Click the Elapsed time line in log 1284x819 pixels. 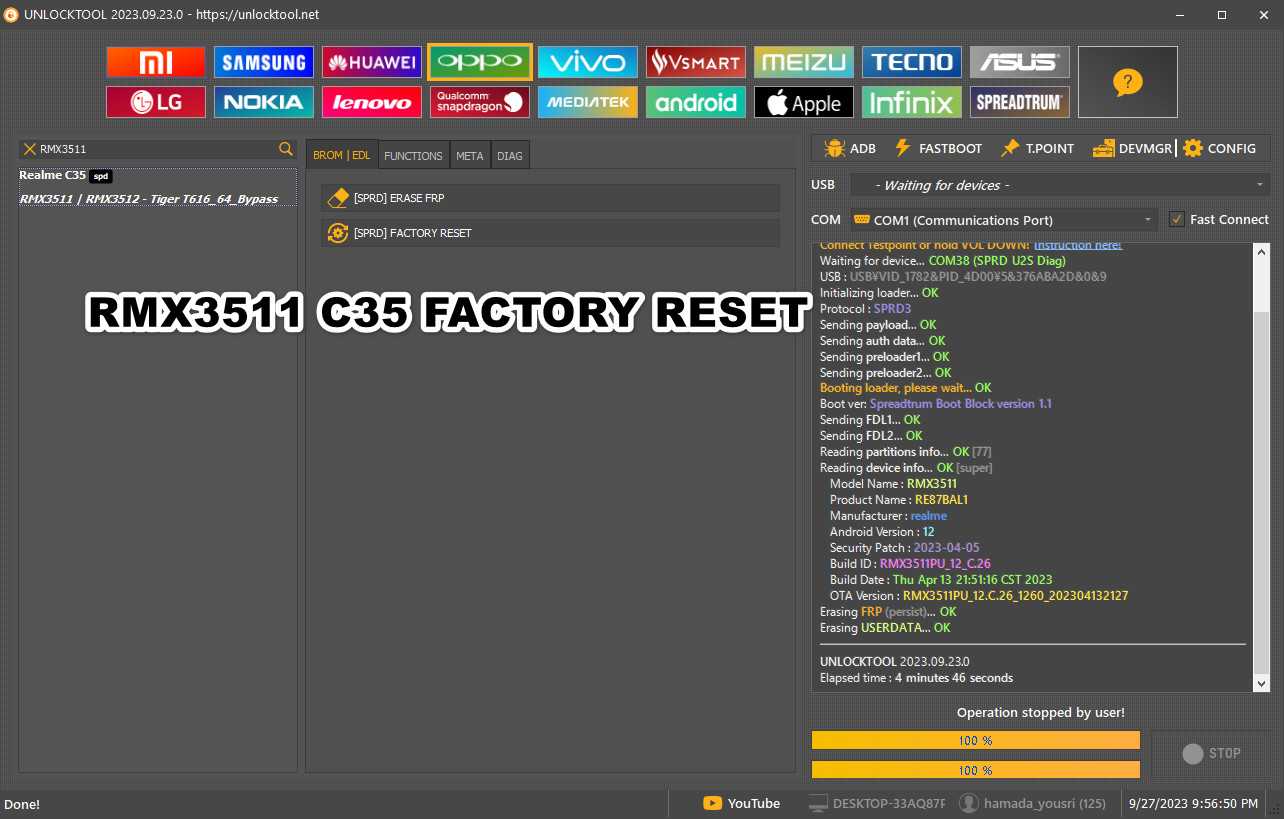coord(916,678)
